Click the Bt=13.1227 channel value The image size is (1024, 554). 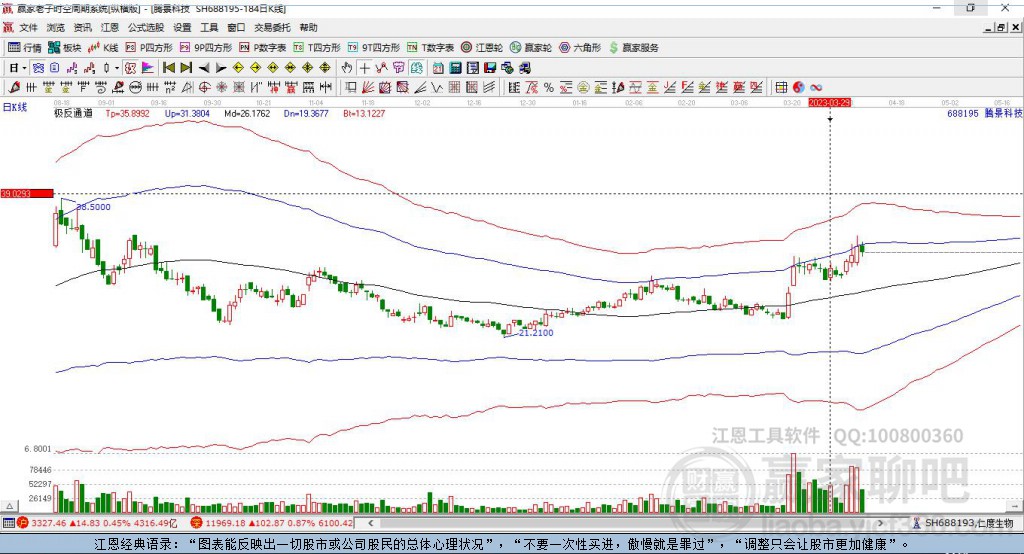click(364, 113)
